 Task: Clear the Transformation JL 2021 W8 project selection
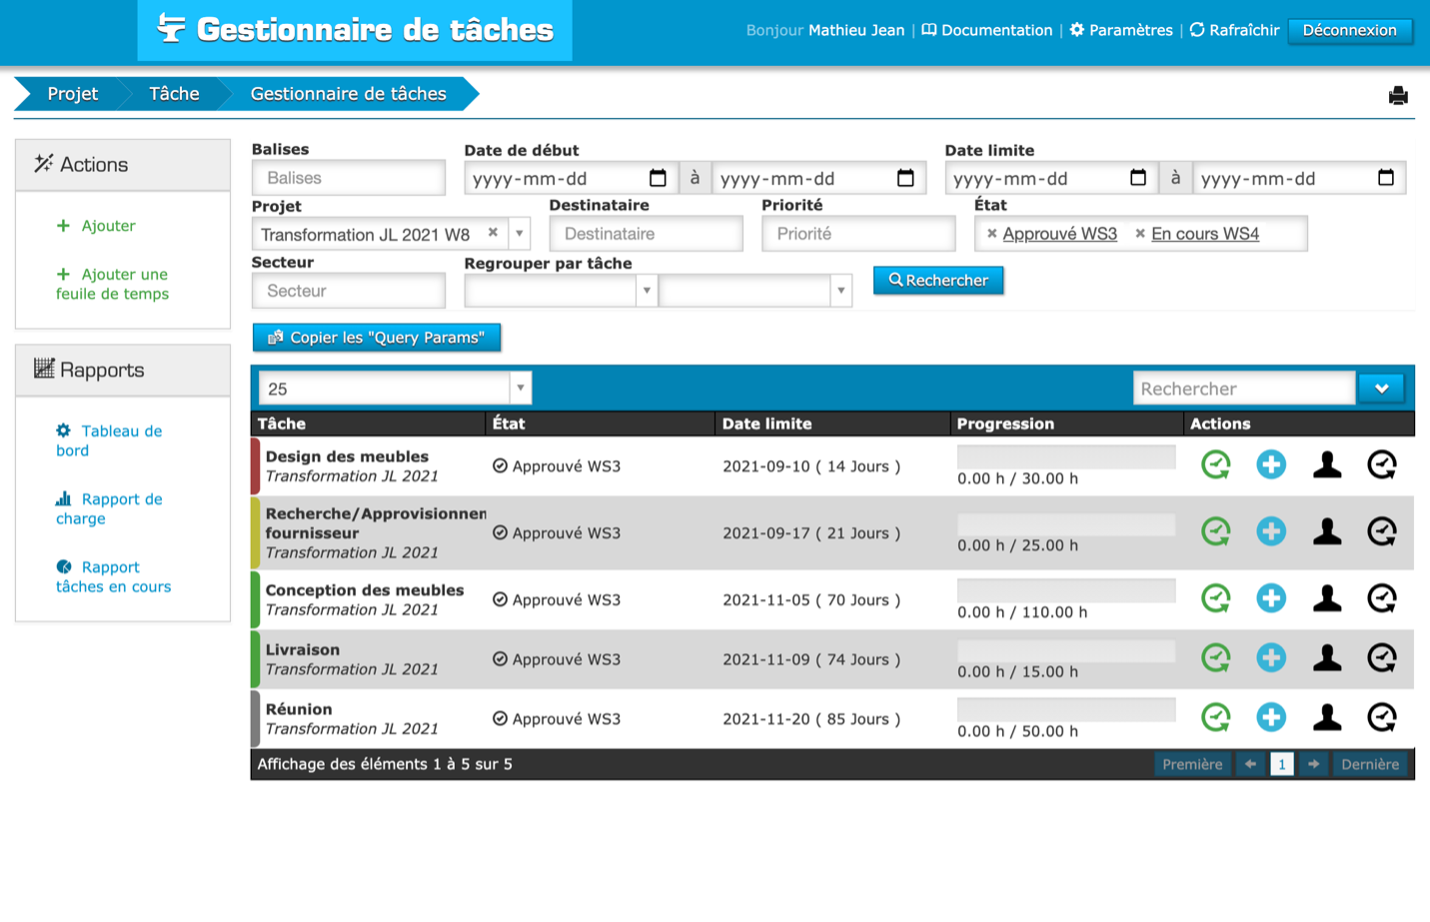click(493, 232)
